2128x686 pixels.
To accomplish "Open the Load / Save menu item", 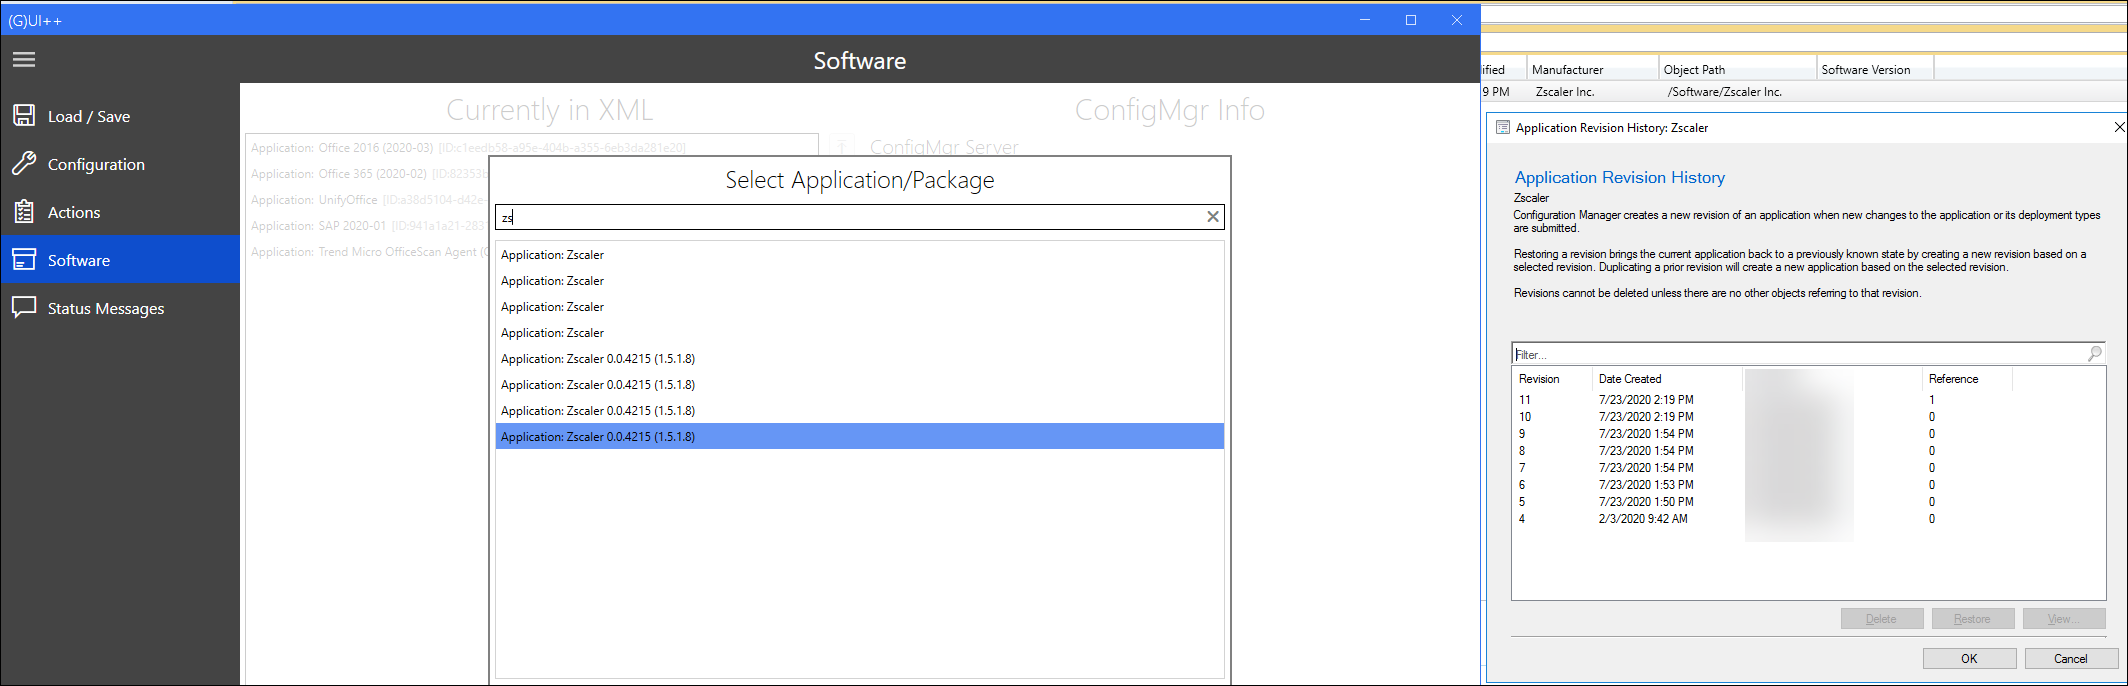I will click(x=120, y=116).
